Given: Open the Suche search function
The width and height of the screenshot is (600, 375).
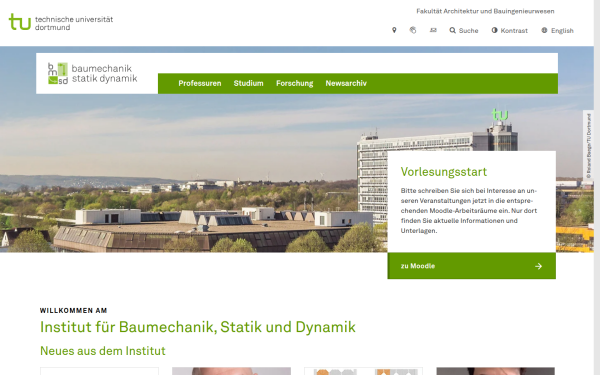Looking at the screenshot, I should point(464,31).
